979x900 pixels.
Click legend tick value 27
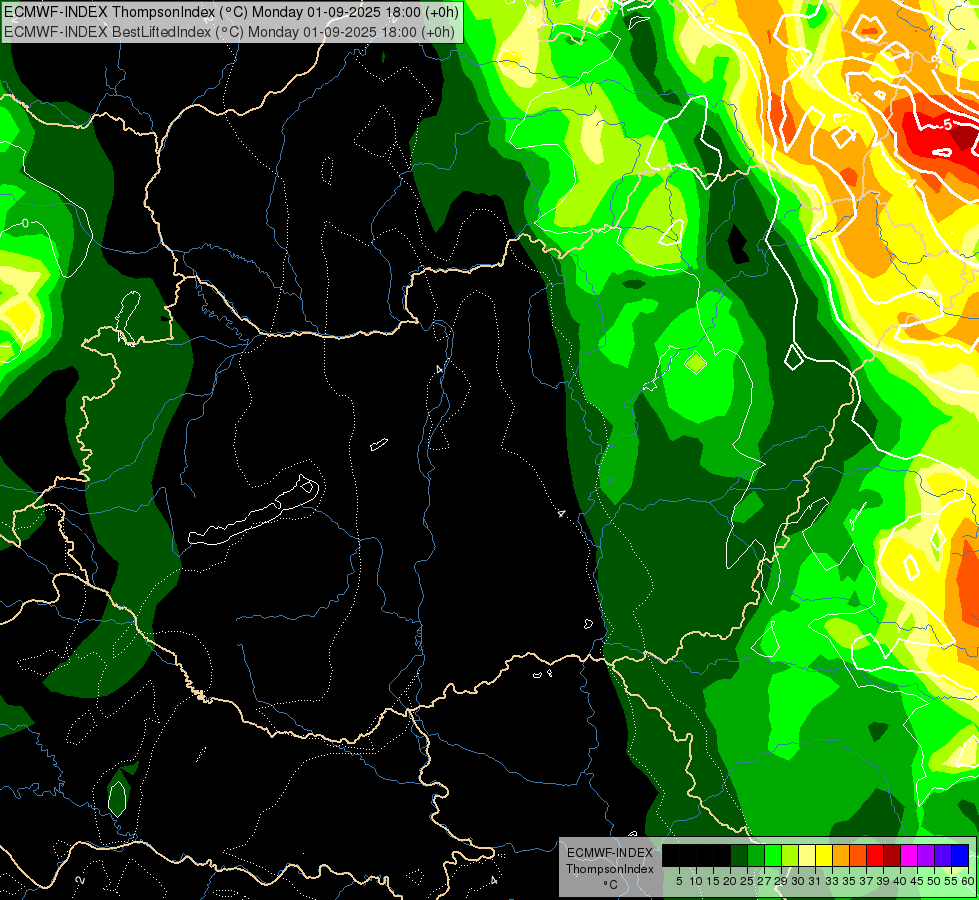765,881
